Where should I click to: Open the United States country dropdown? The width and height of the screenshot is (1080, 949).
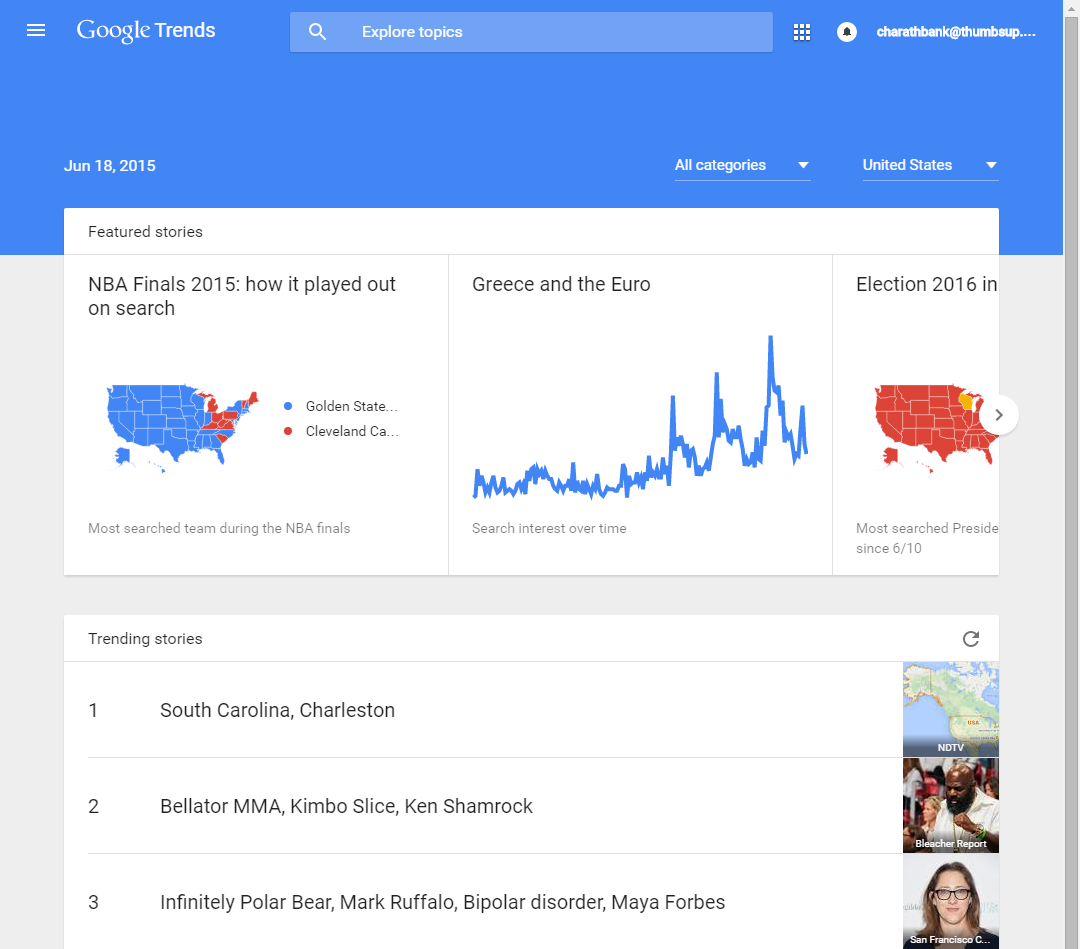(x=930, y=166)
